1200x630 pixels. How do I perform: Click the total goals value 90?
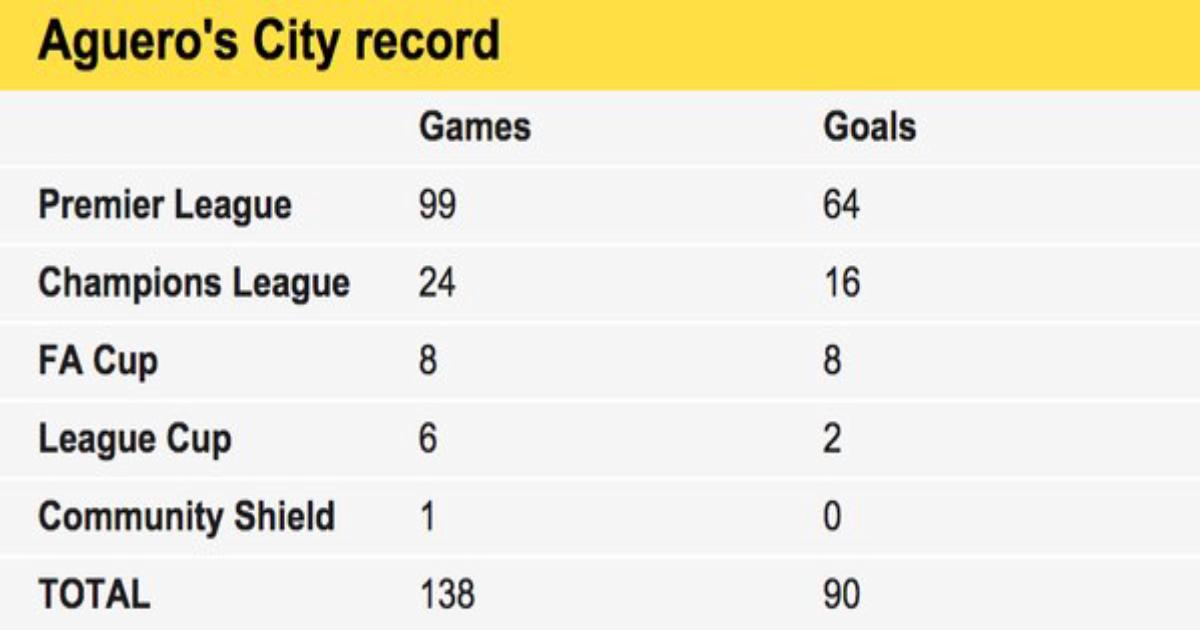point(841,595)
